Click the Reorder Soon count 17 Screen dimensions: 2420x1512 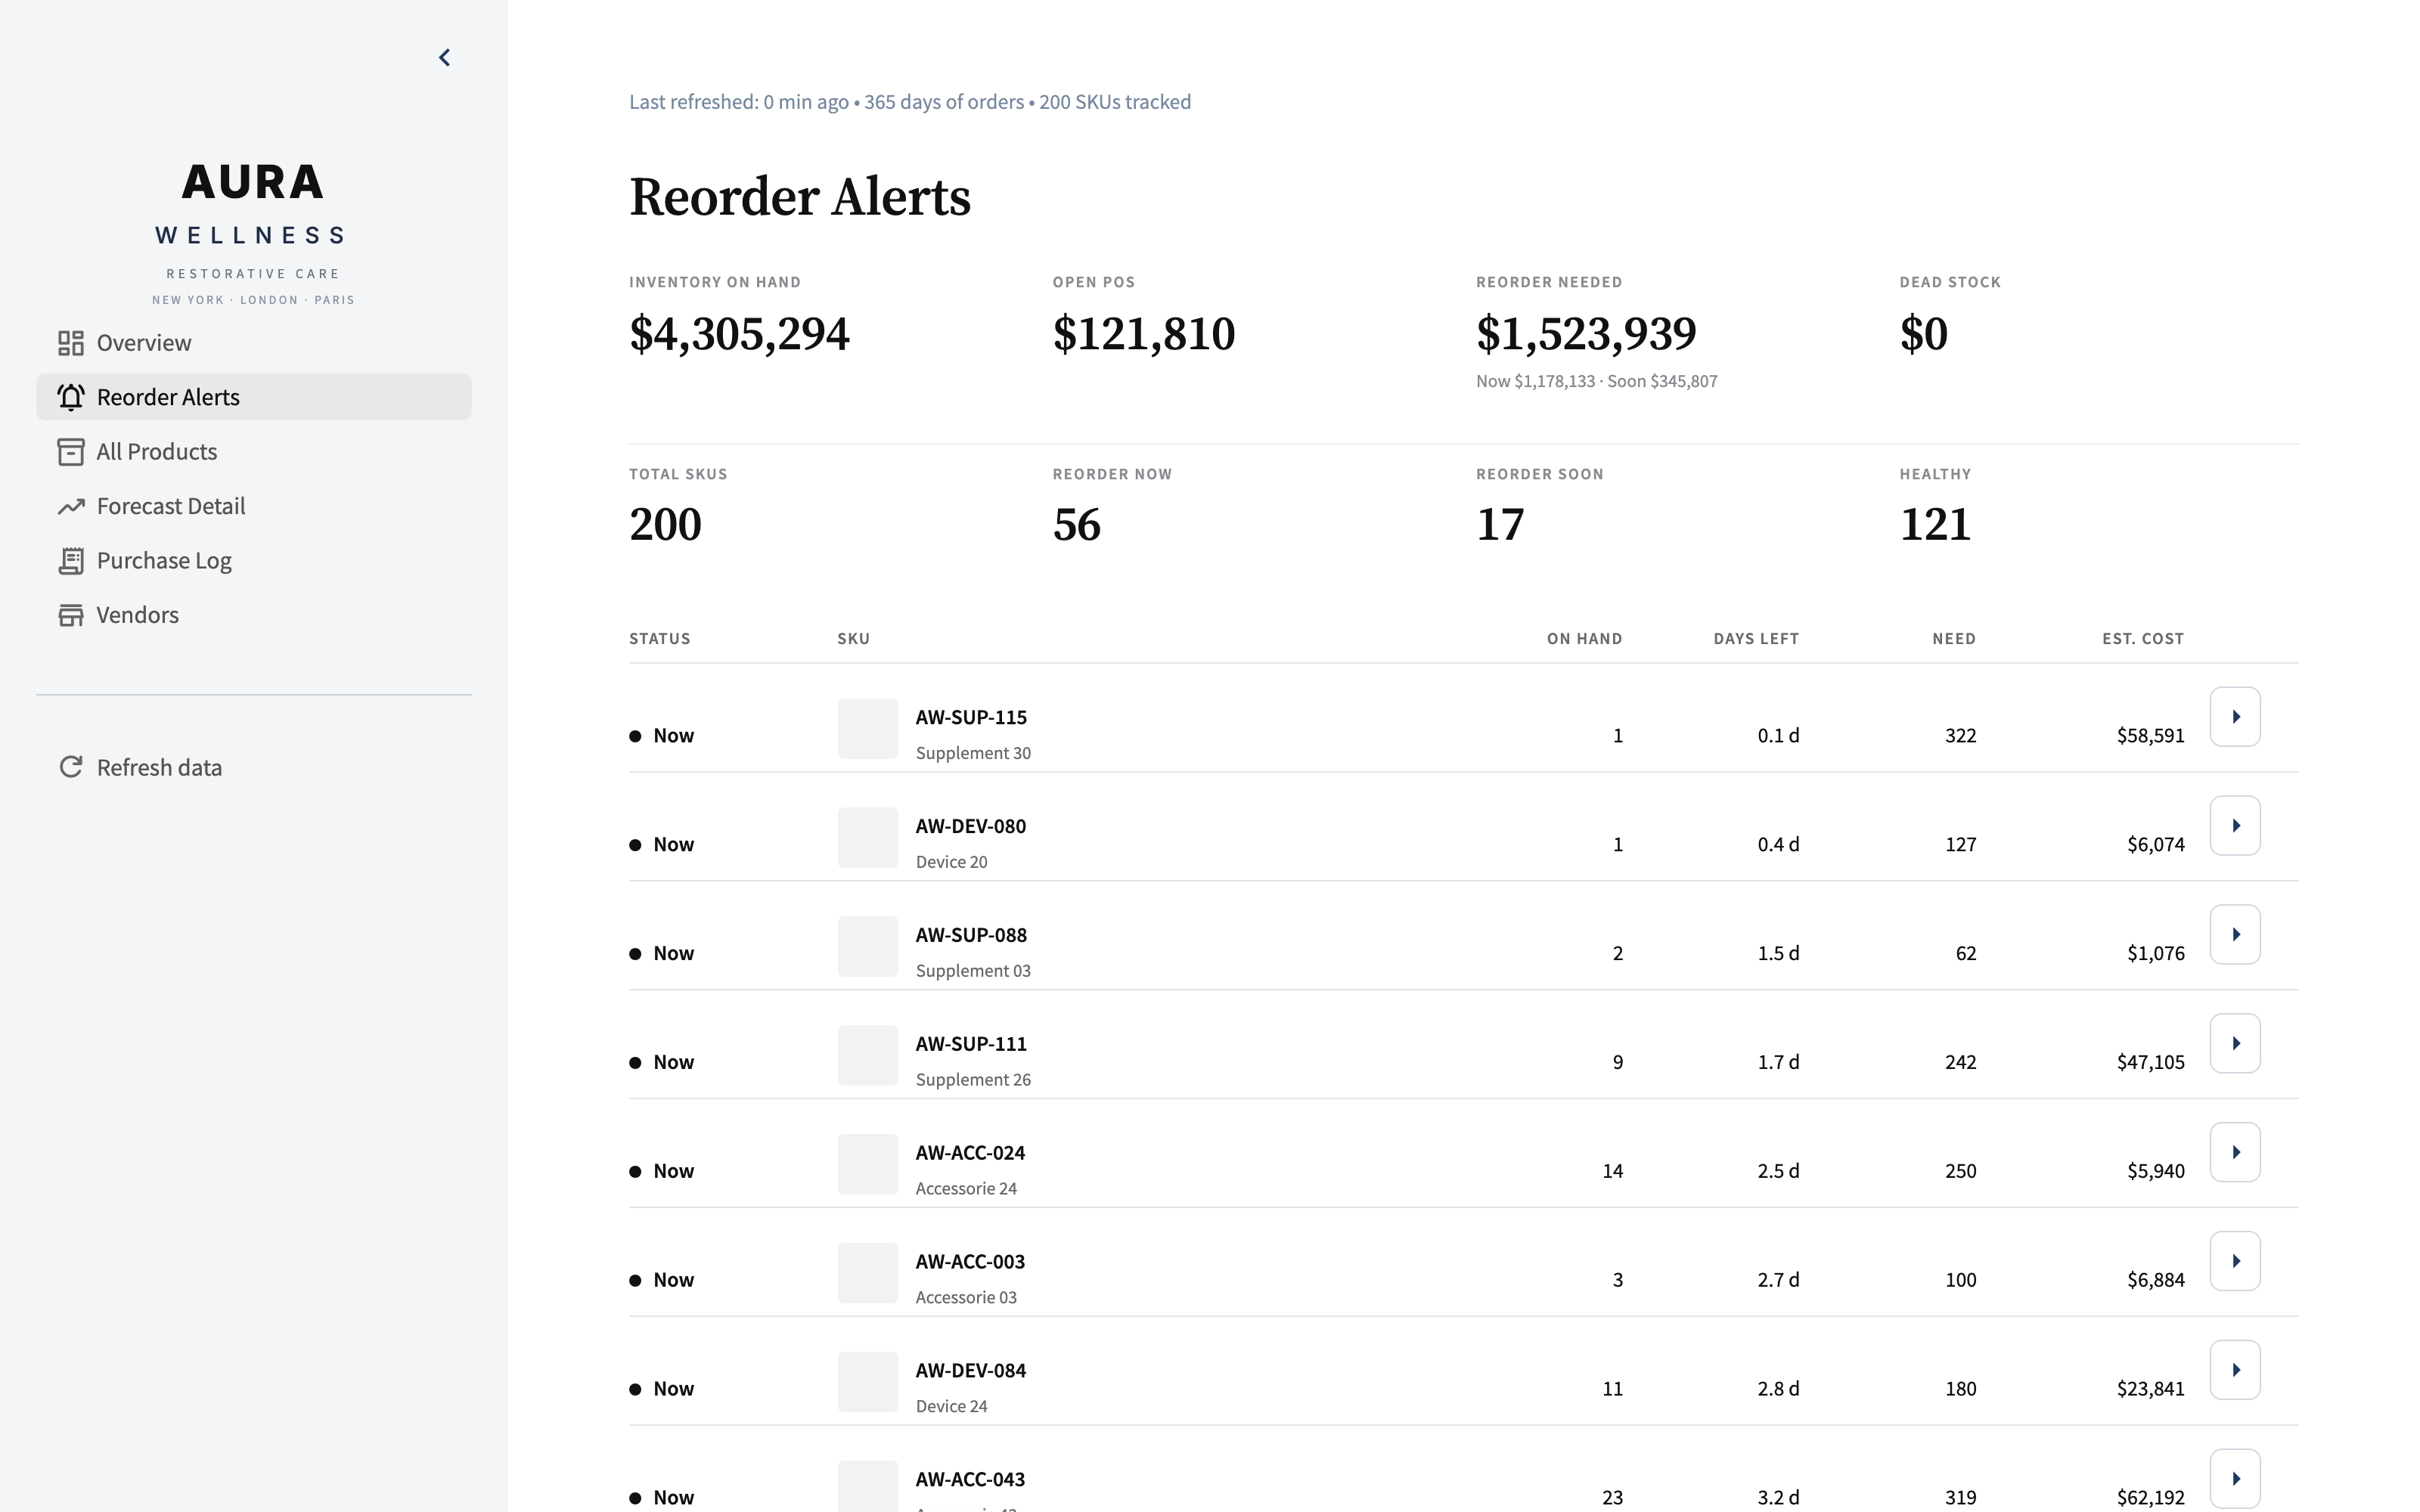tap(1500, 525)
